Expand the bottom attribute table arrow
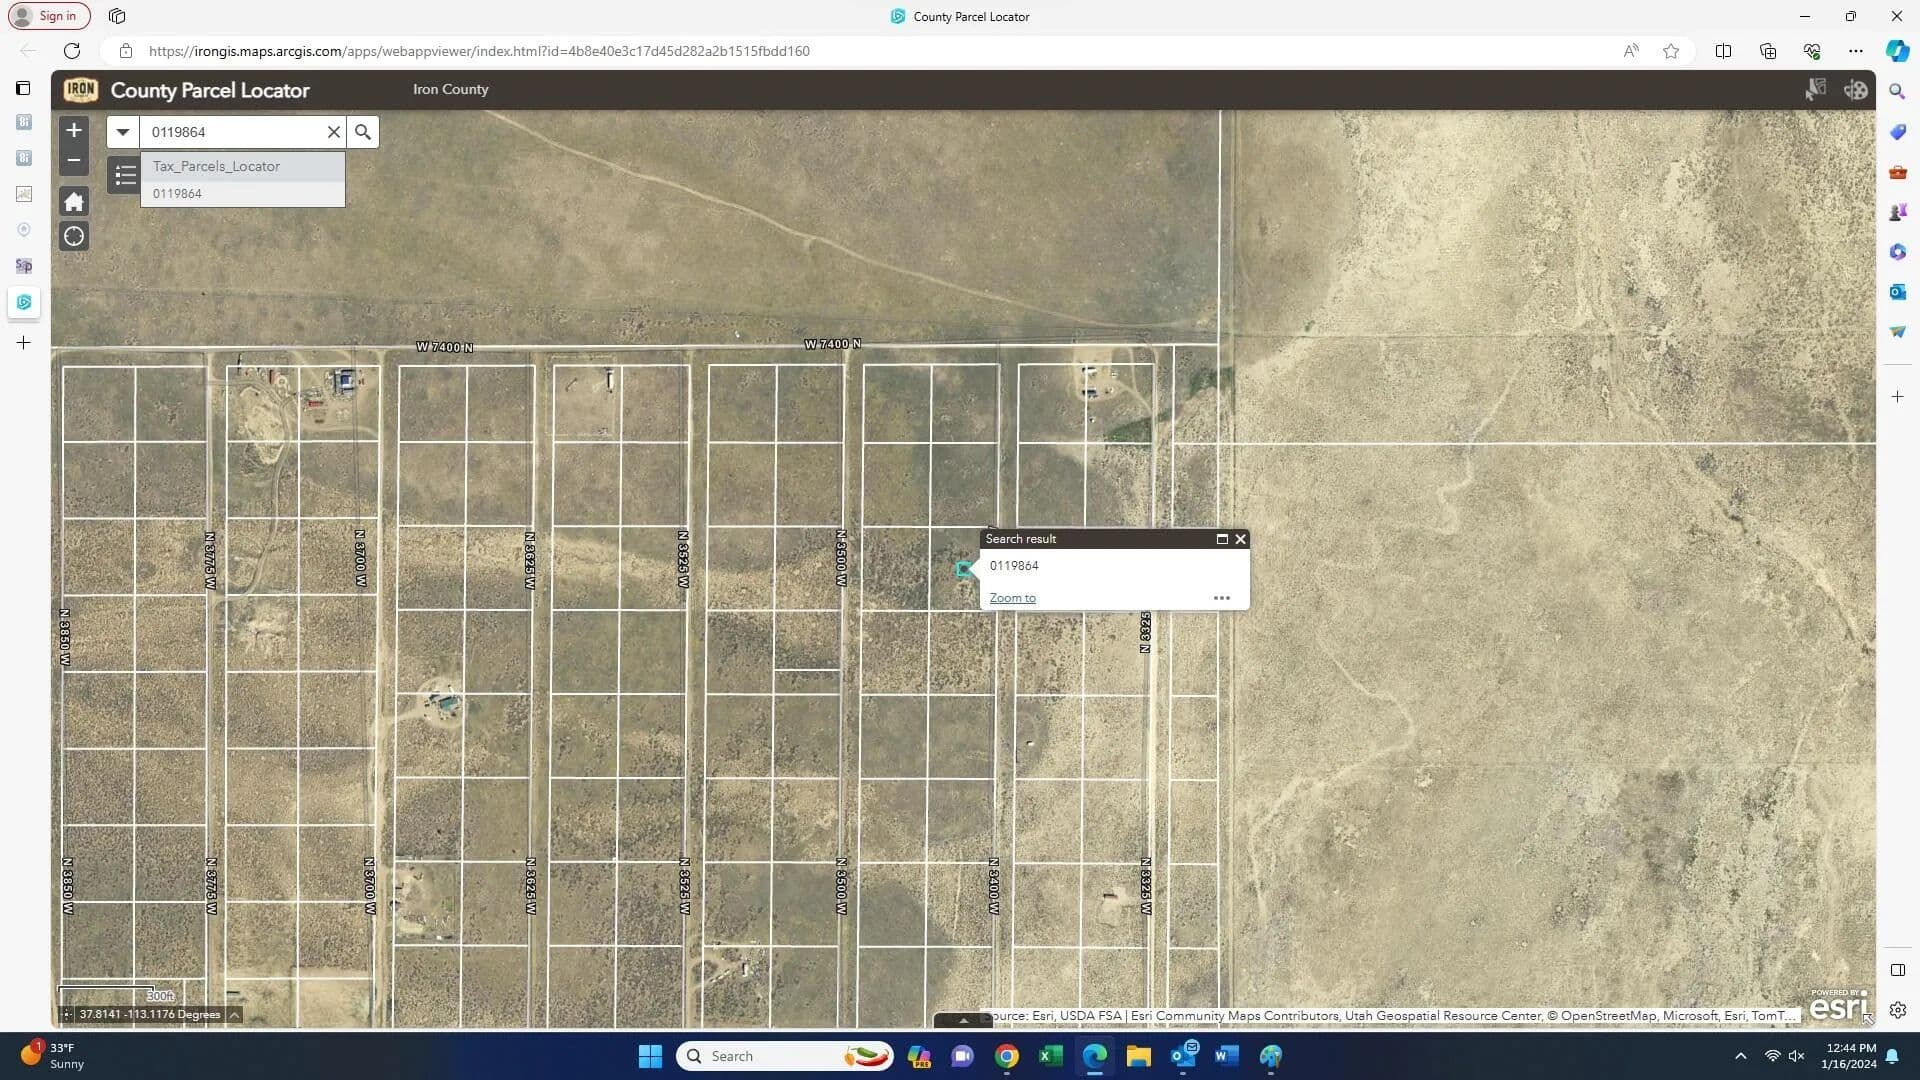Screen dimensions: 1920x1080 963,1020
